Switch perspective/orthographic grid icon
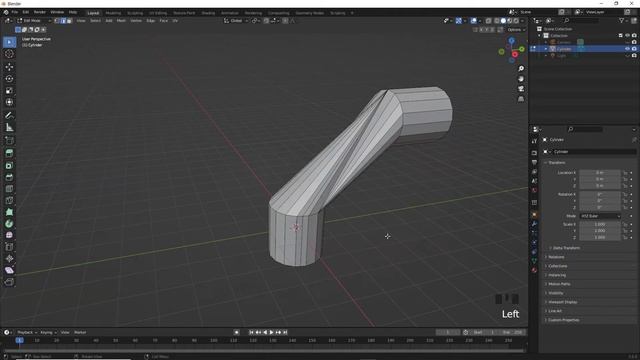This screenshot has width=640, height=360. tap(521, 99)
